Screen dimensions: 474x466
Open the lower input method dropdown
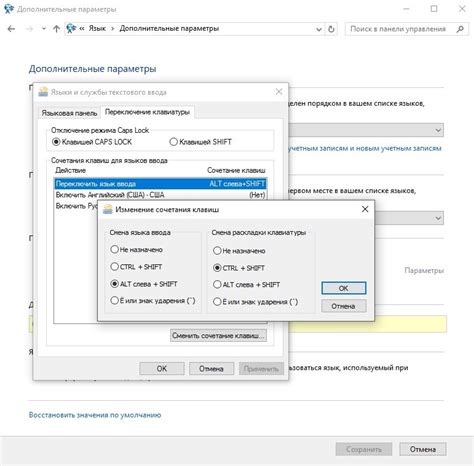click(x=438, y=218)
